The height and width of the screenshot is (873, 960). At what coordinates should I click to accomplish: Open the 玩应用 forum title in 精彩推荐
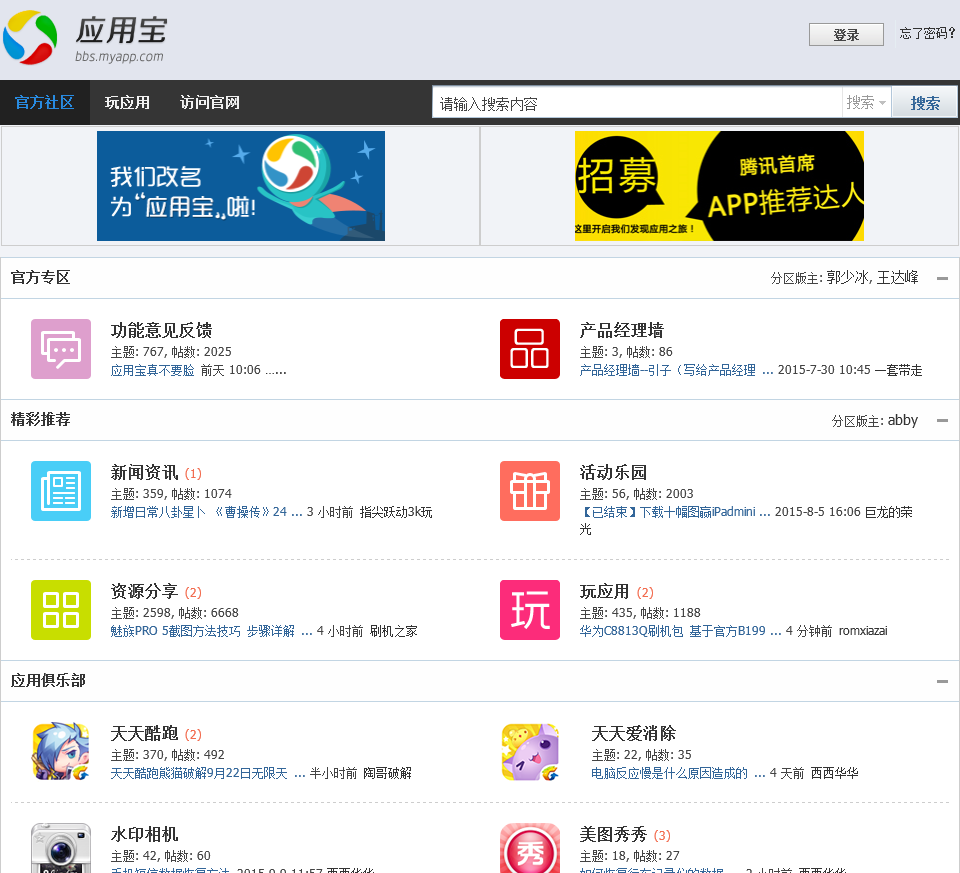click(x=604, y=591)
